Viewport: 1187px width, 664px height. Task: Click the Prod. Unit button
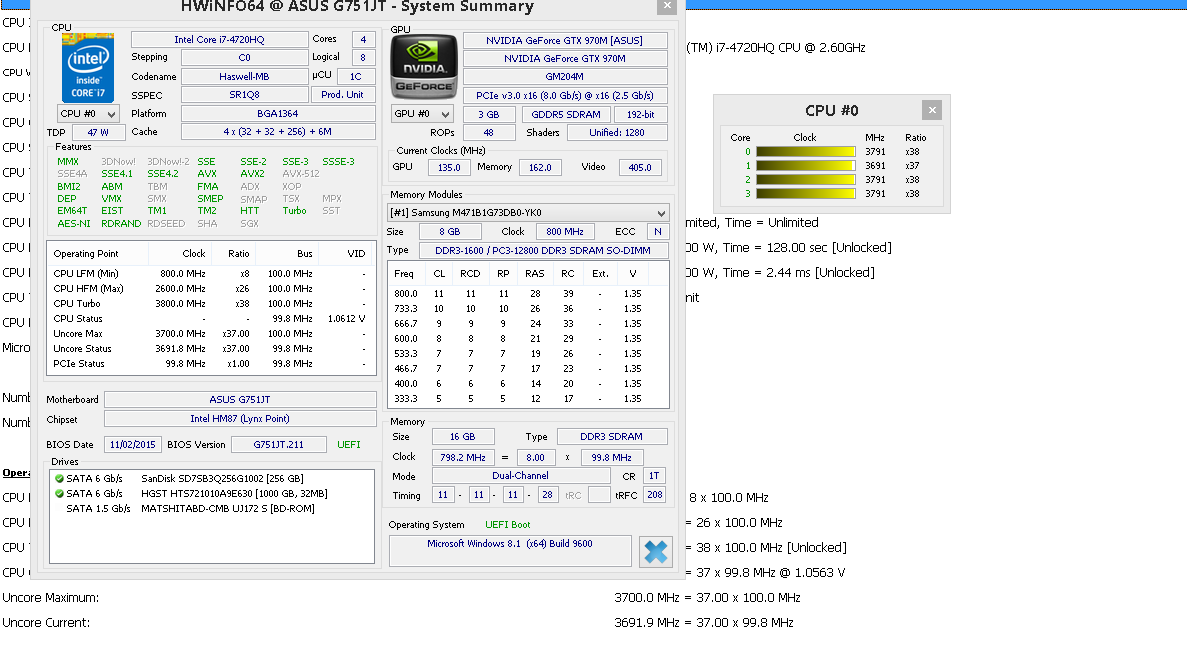click(342, 95)
